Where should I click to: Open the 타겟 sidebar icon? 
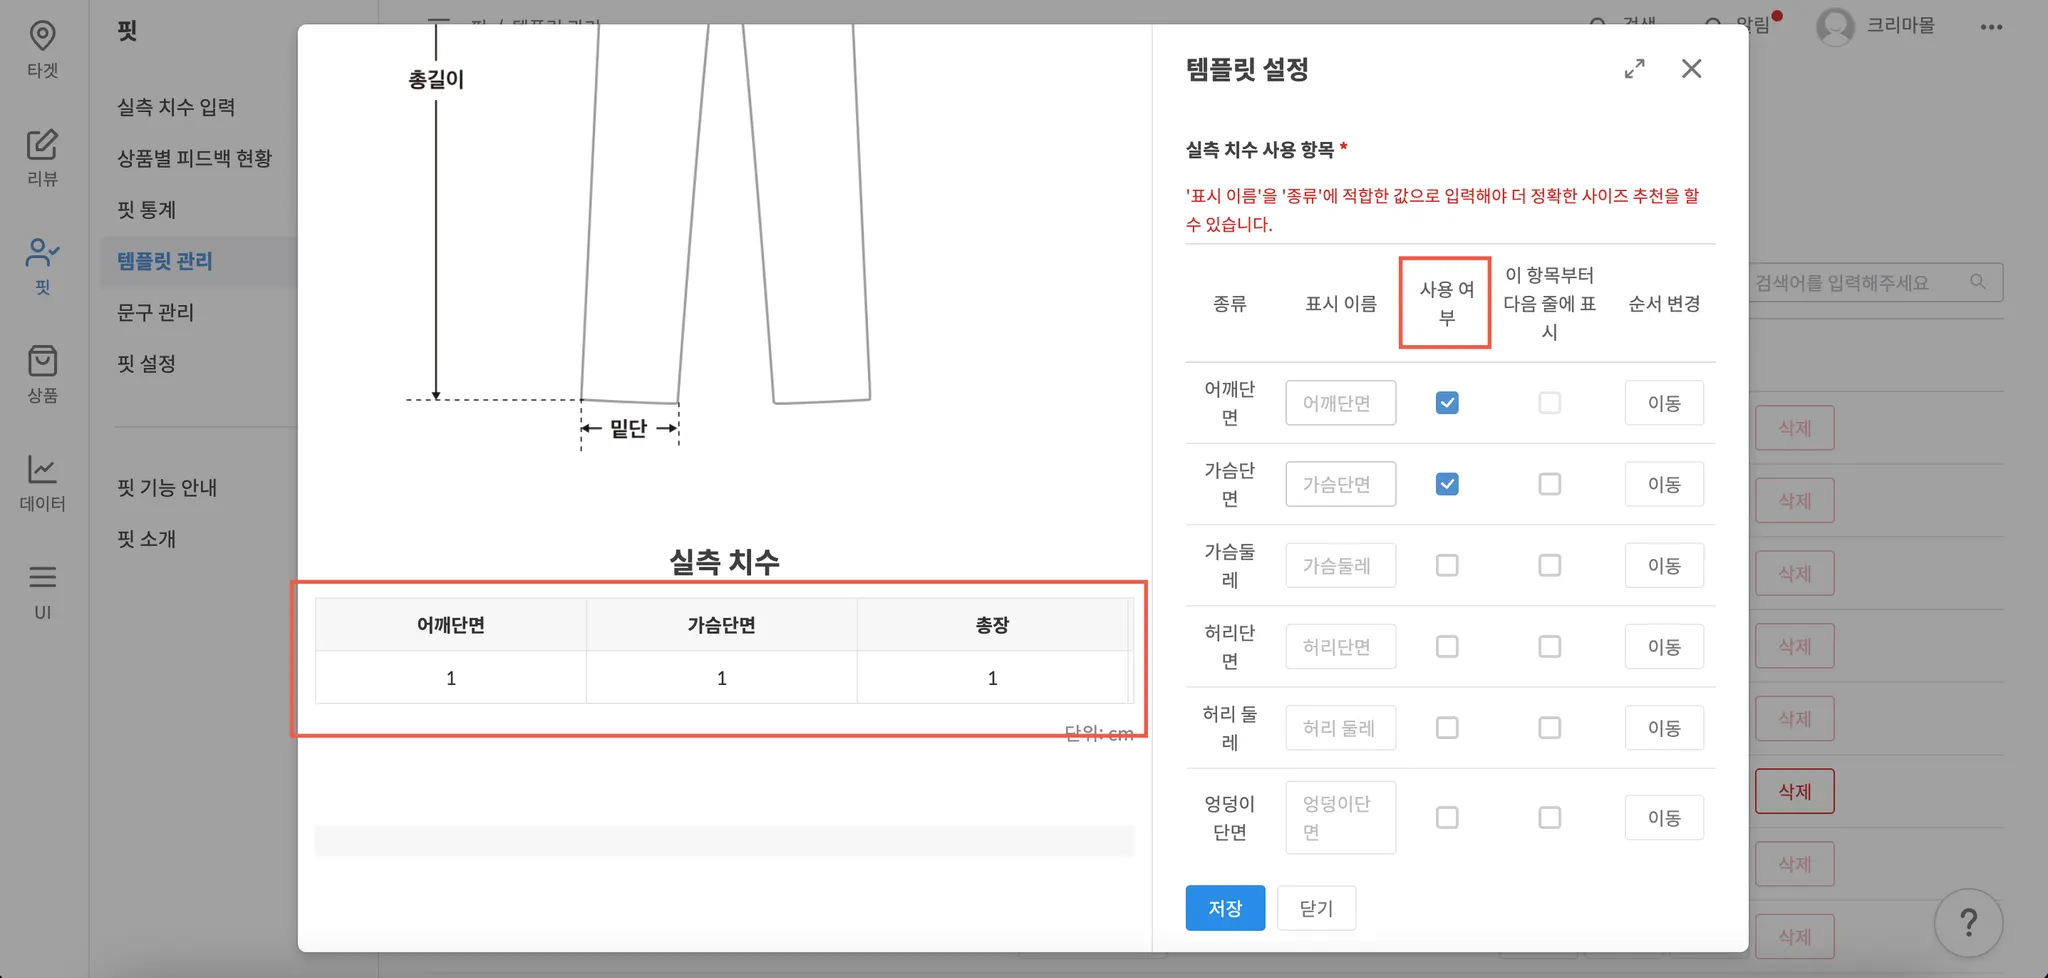[42, 47]
